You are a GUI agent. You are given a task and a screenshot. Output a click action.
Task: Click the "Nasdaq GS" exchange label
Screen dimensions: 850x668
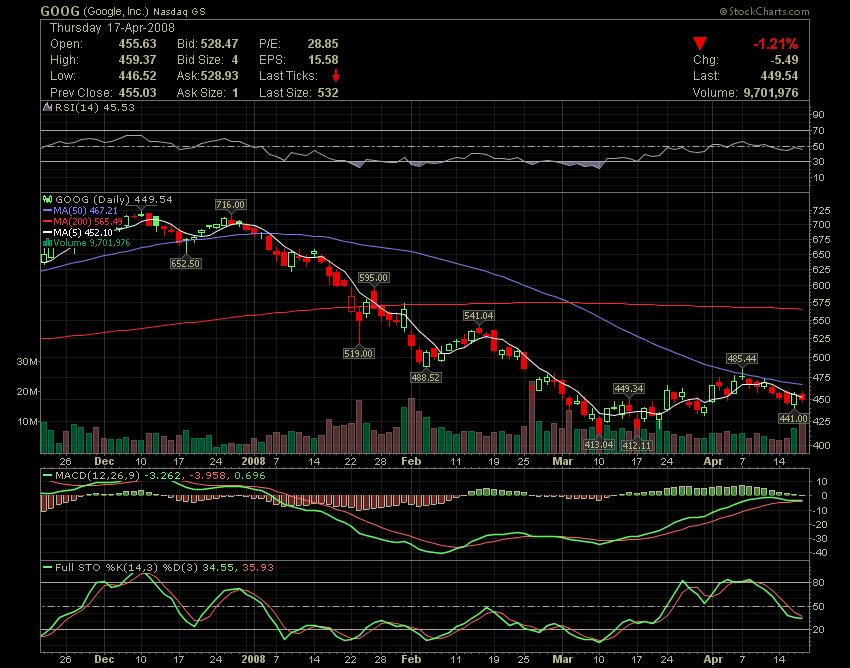179,11
